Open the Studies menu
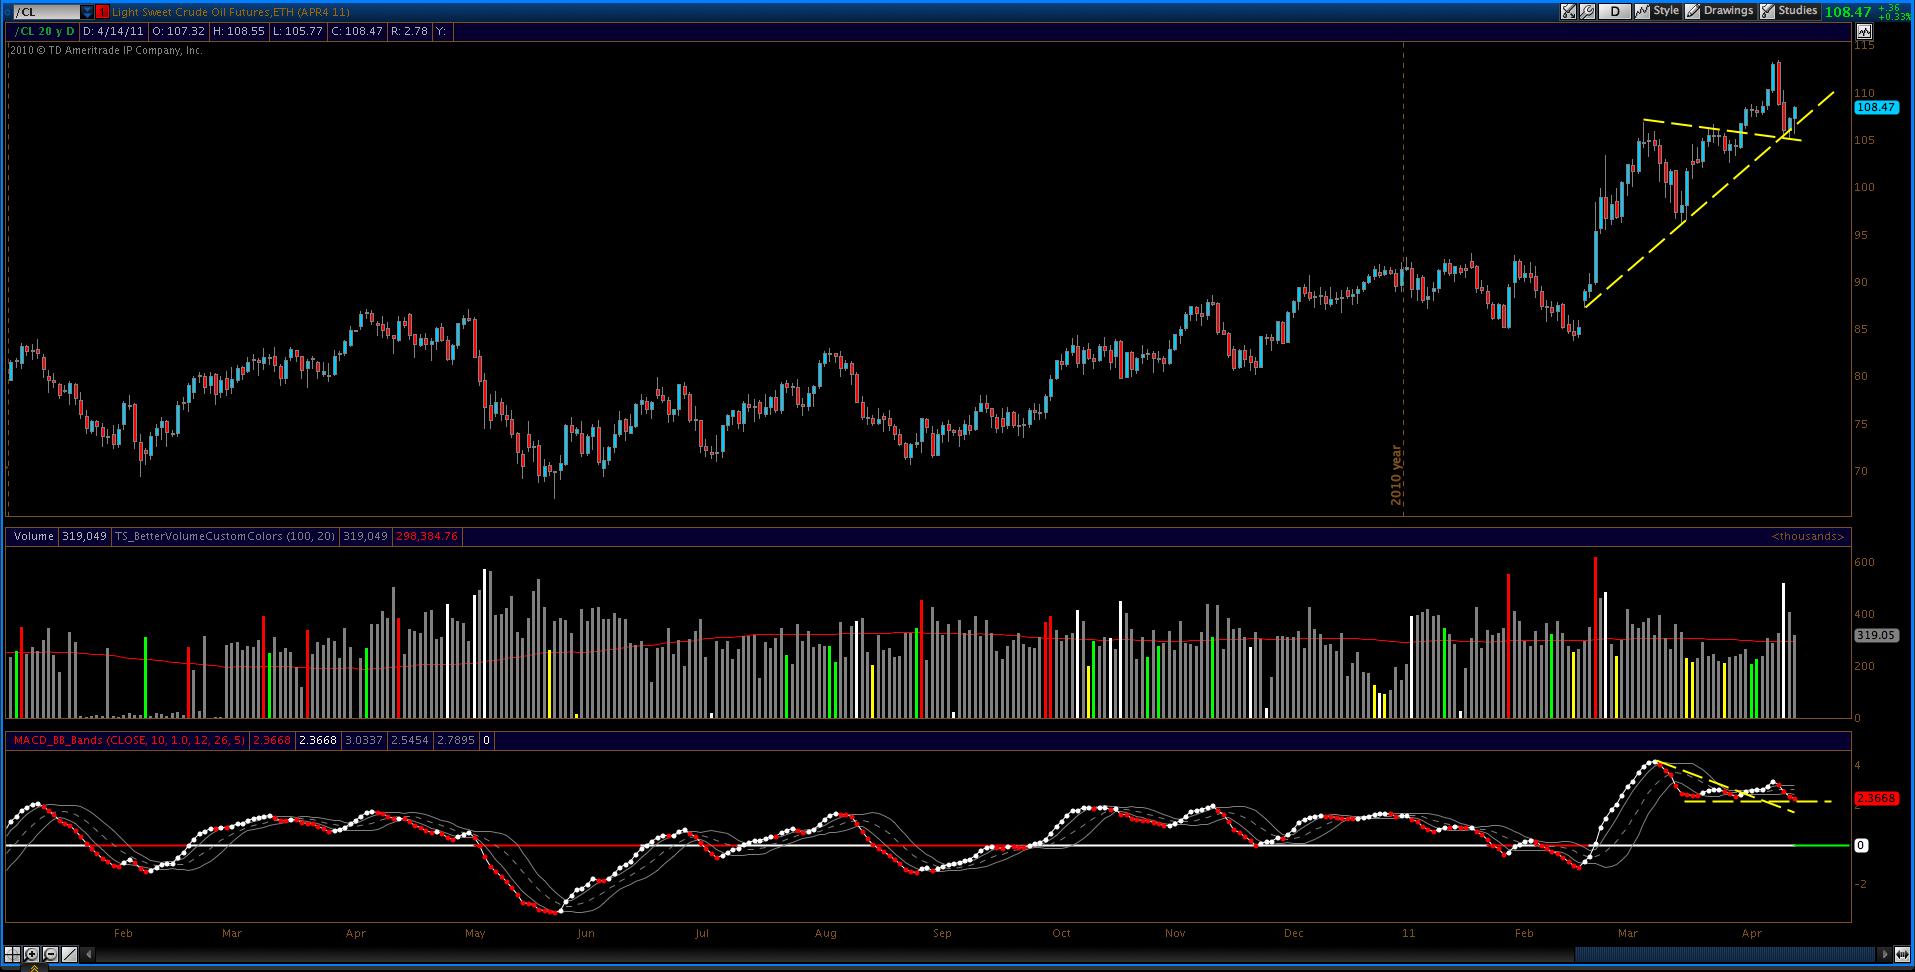 [x=1797, y=11]
